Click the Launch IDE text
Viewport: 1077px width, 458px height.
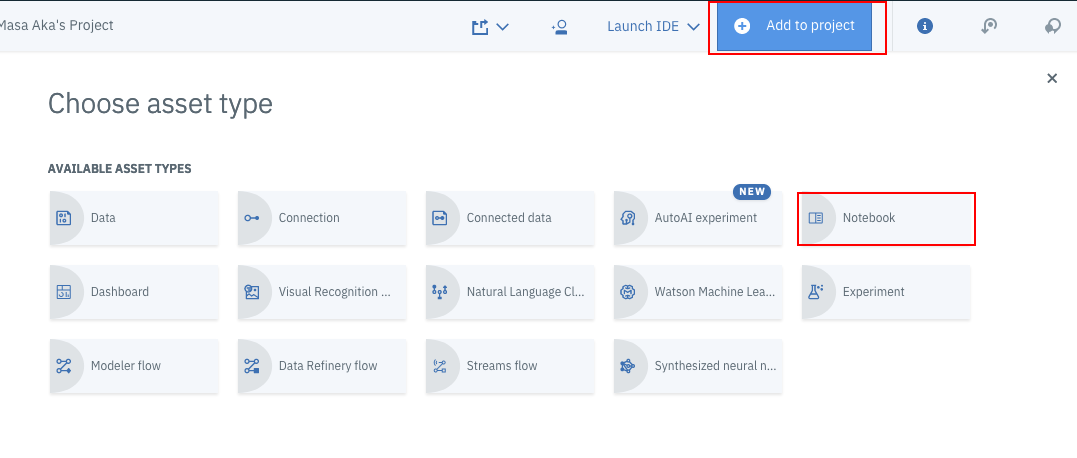coord(643,27)
